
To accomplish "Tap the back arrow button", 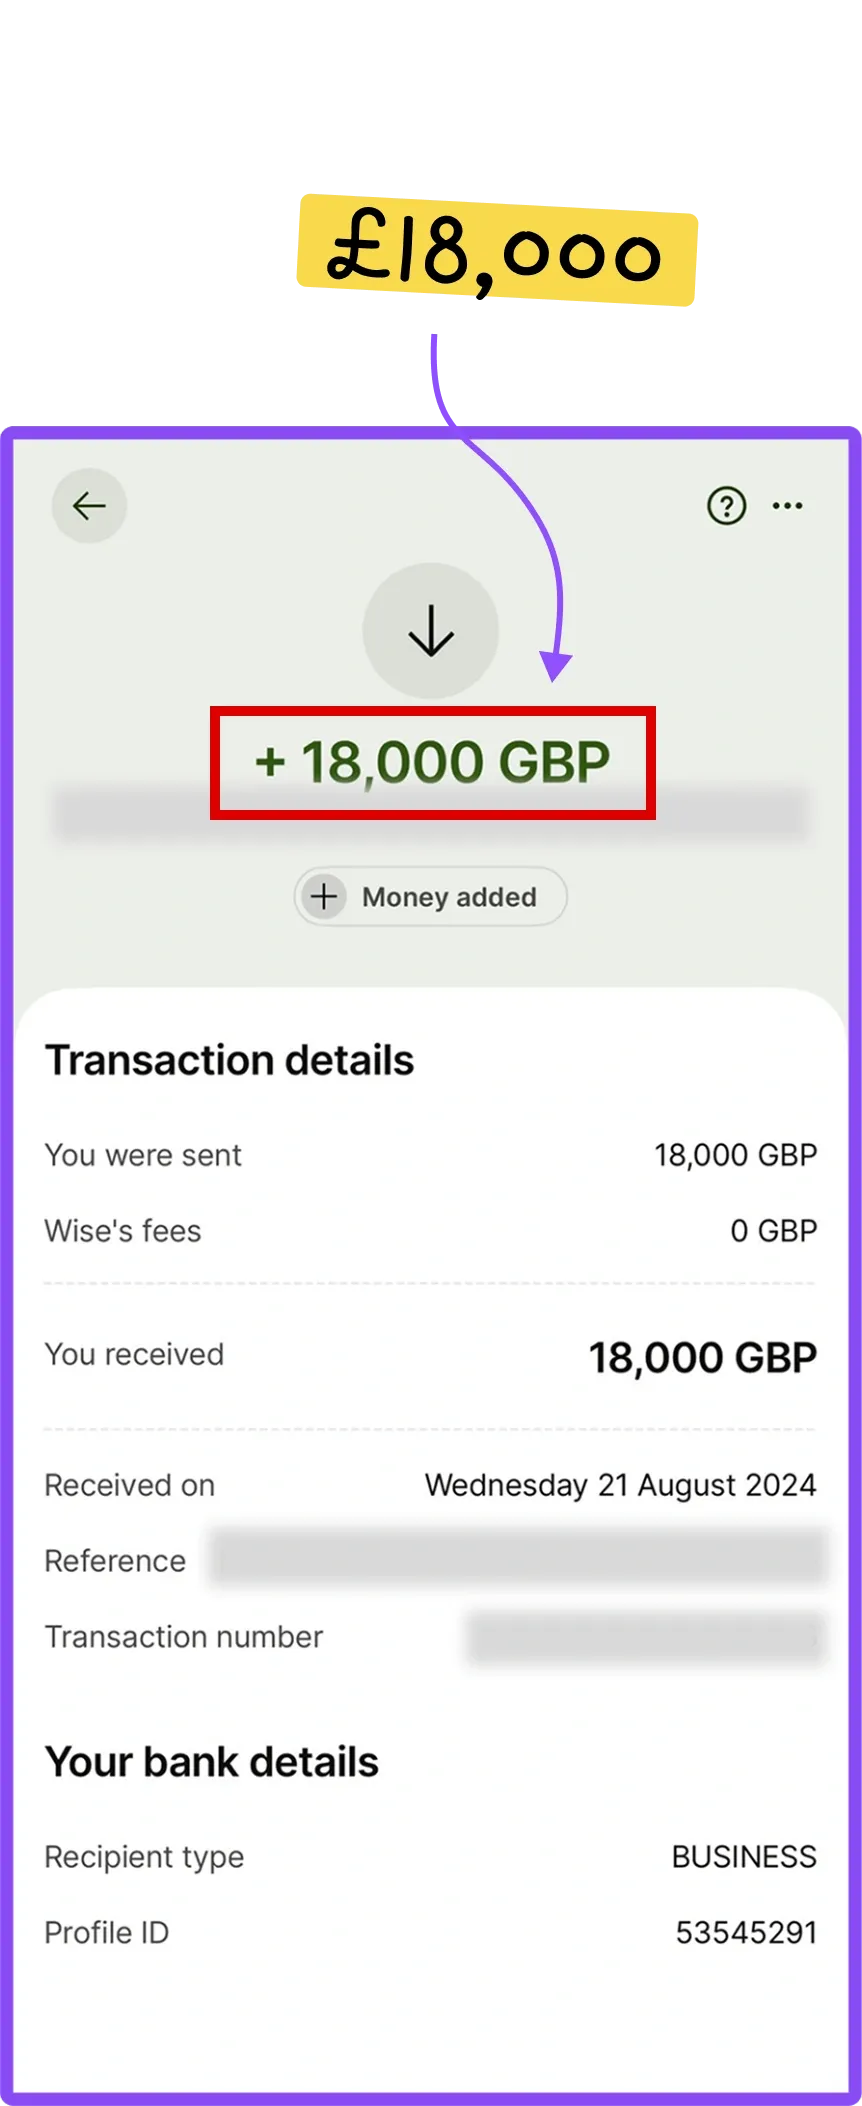I will [89, 506].
